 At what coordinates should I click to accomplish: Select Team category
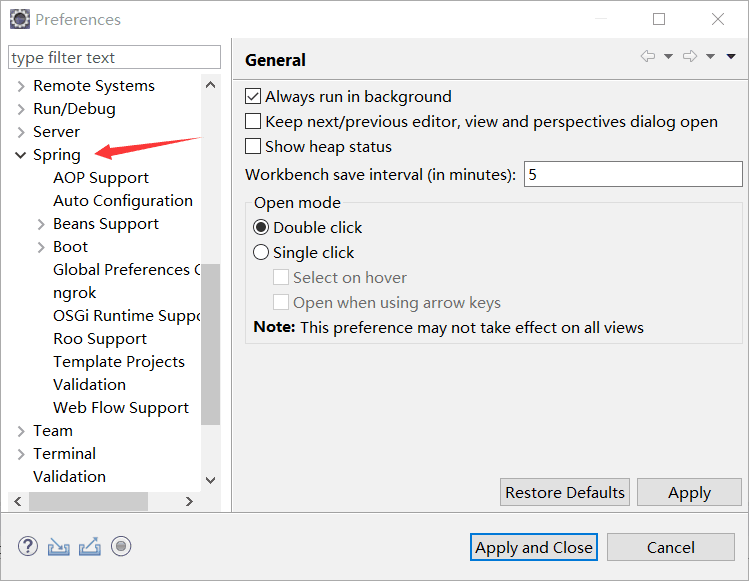point(53,430)
